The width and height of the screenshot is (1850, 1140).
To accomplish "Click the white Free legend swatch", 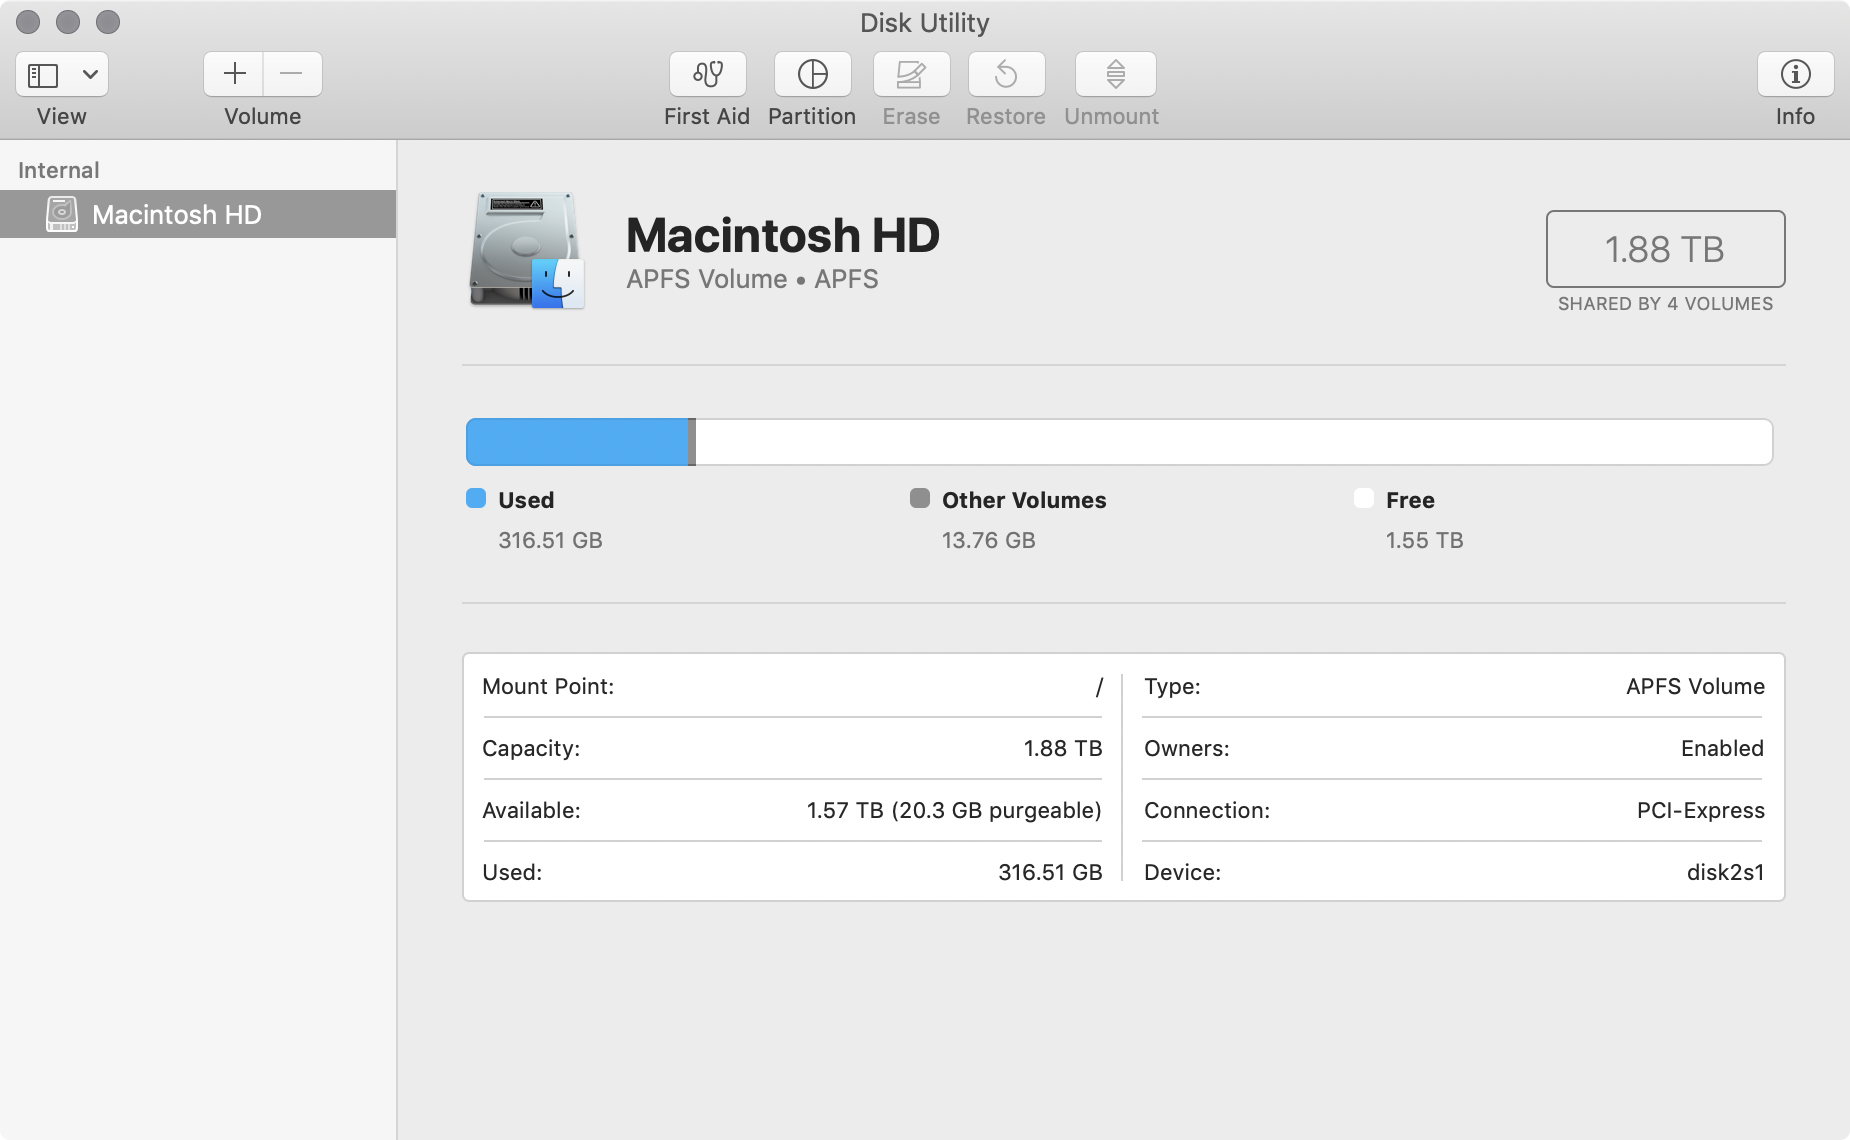I will click(1364, 498).
